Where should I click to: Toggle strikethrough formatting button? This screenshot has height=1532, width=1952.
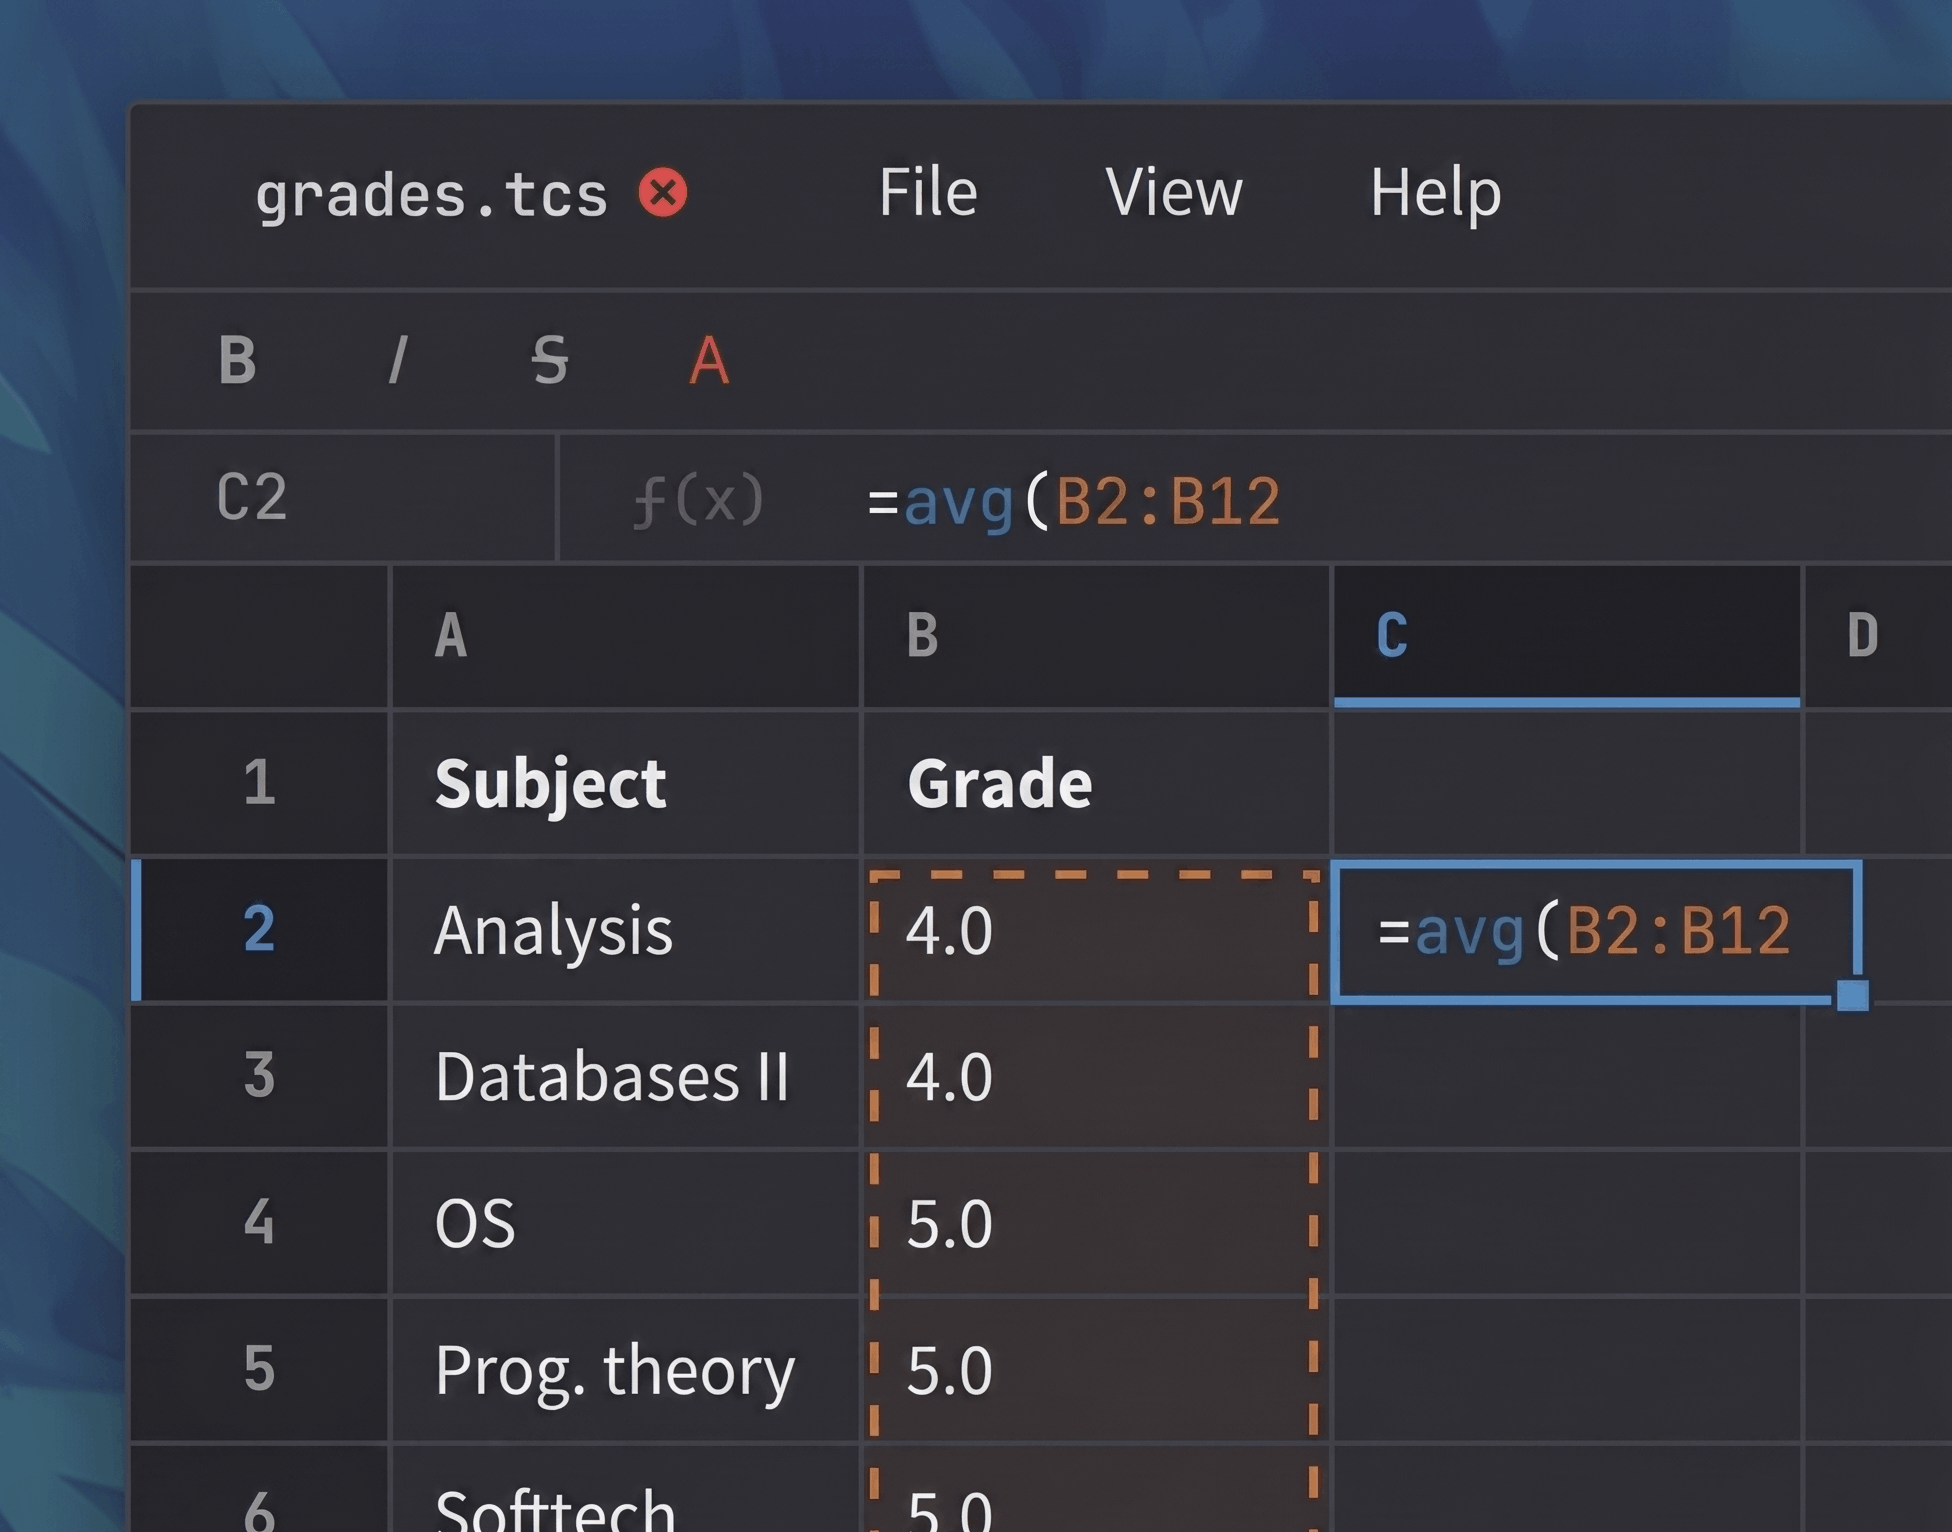pyautogui.click(x=550, y=360)
